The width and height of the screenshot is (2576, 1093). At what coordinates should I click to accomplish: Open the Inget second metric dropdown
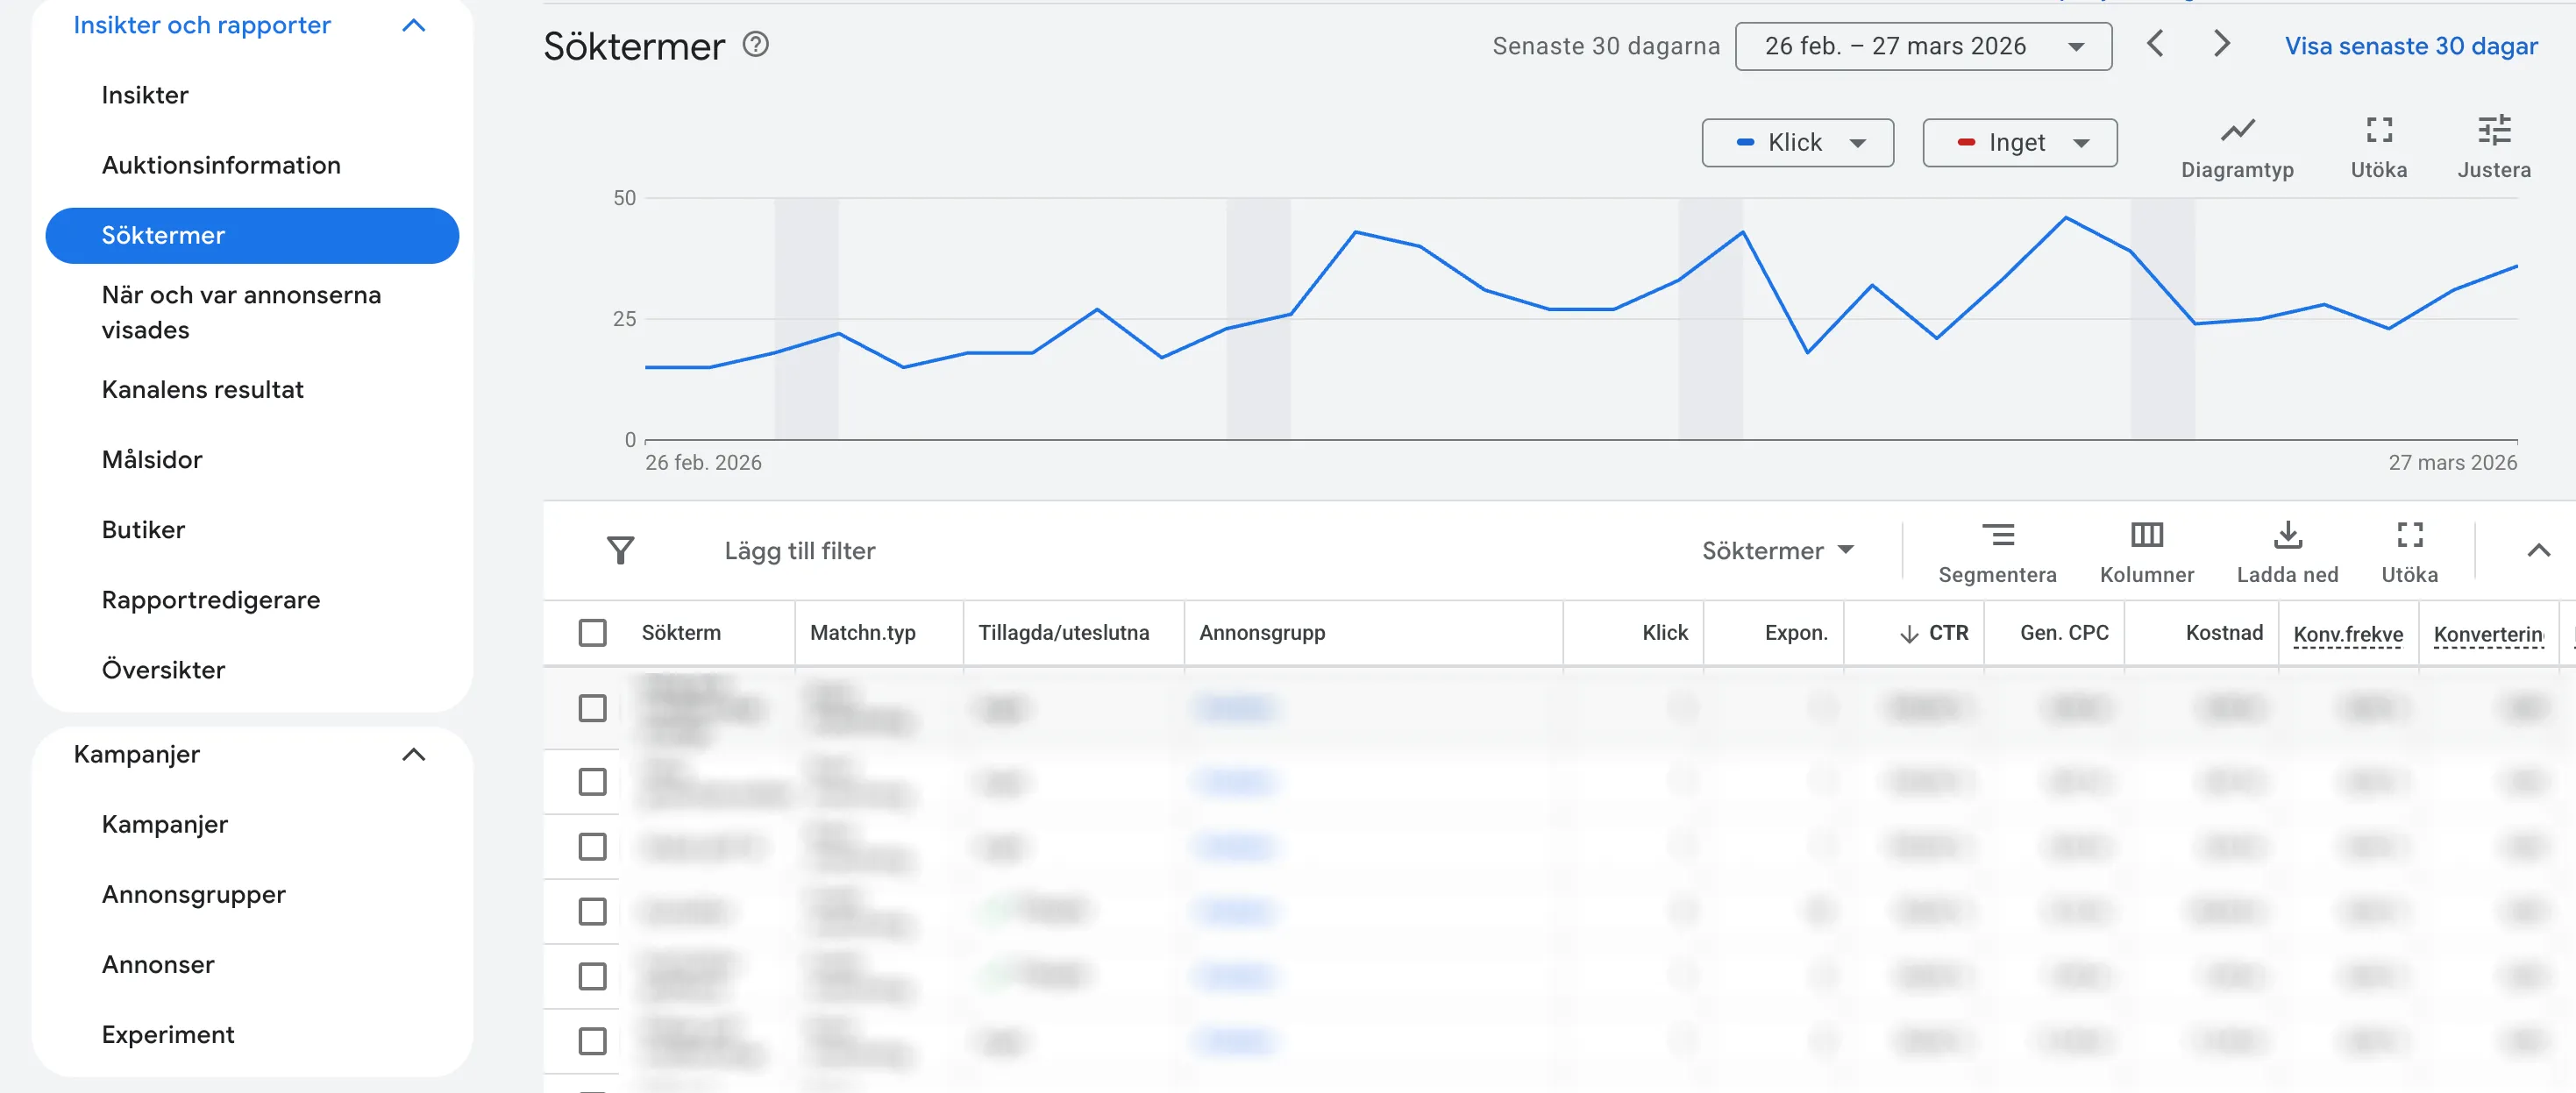pyautogui.click(x=2019, y=142)
